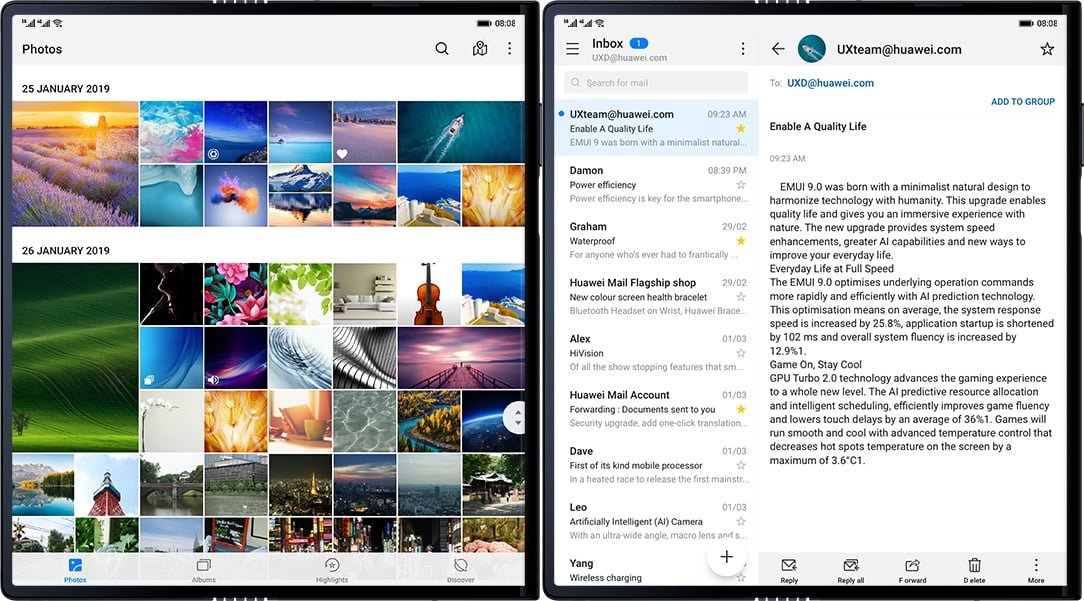Tap the ADD TO GROUP link

pyautogui.click(x=1022, y=101)
